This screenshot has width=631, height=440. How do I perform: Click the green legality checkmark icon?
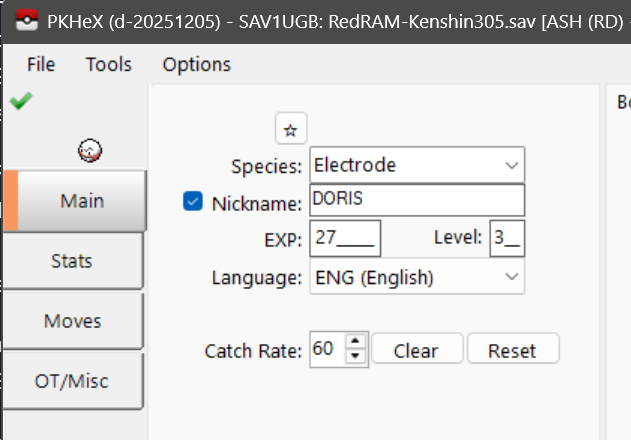[x=18, y=101]
